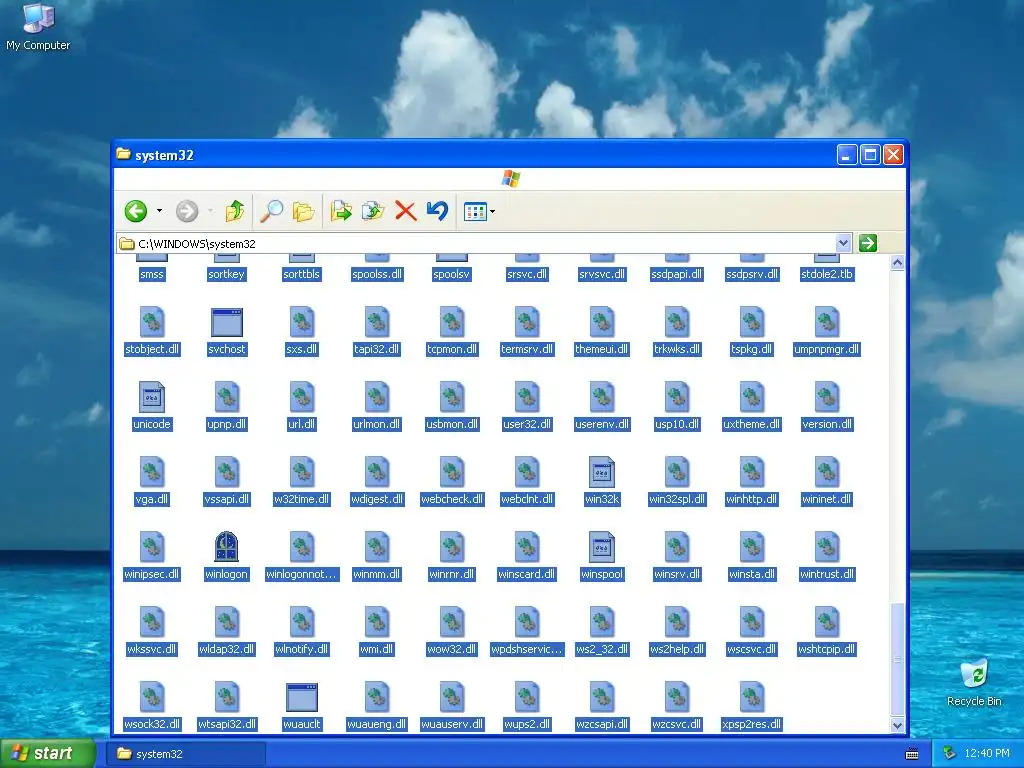Click the tapi32.dll file name

point(377,349)
